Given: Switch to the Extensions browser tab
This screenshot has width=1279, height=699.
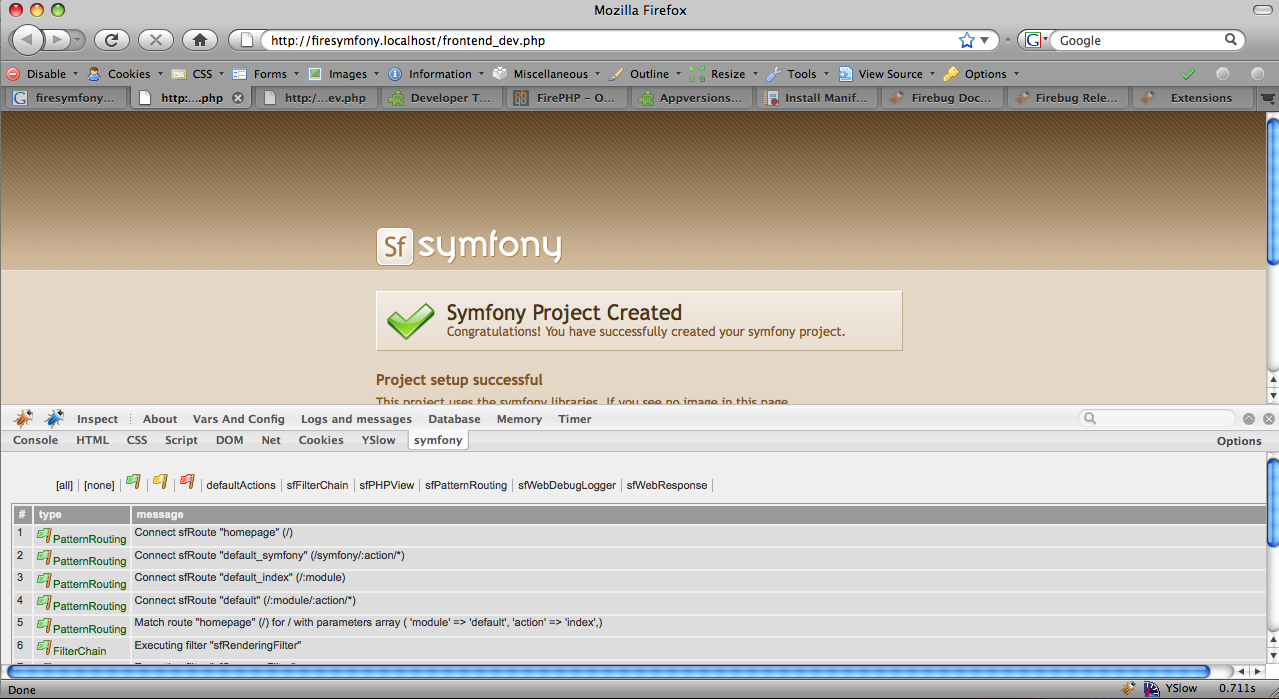Looking at the screenshot, I should [x=1191, y=98].
